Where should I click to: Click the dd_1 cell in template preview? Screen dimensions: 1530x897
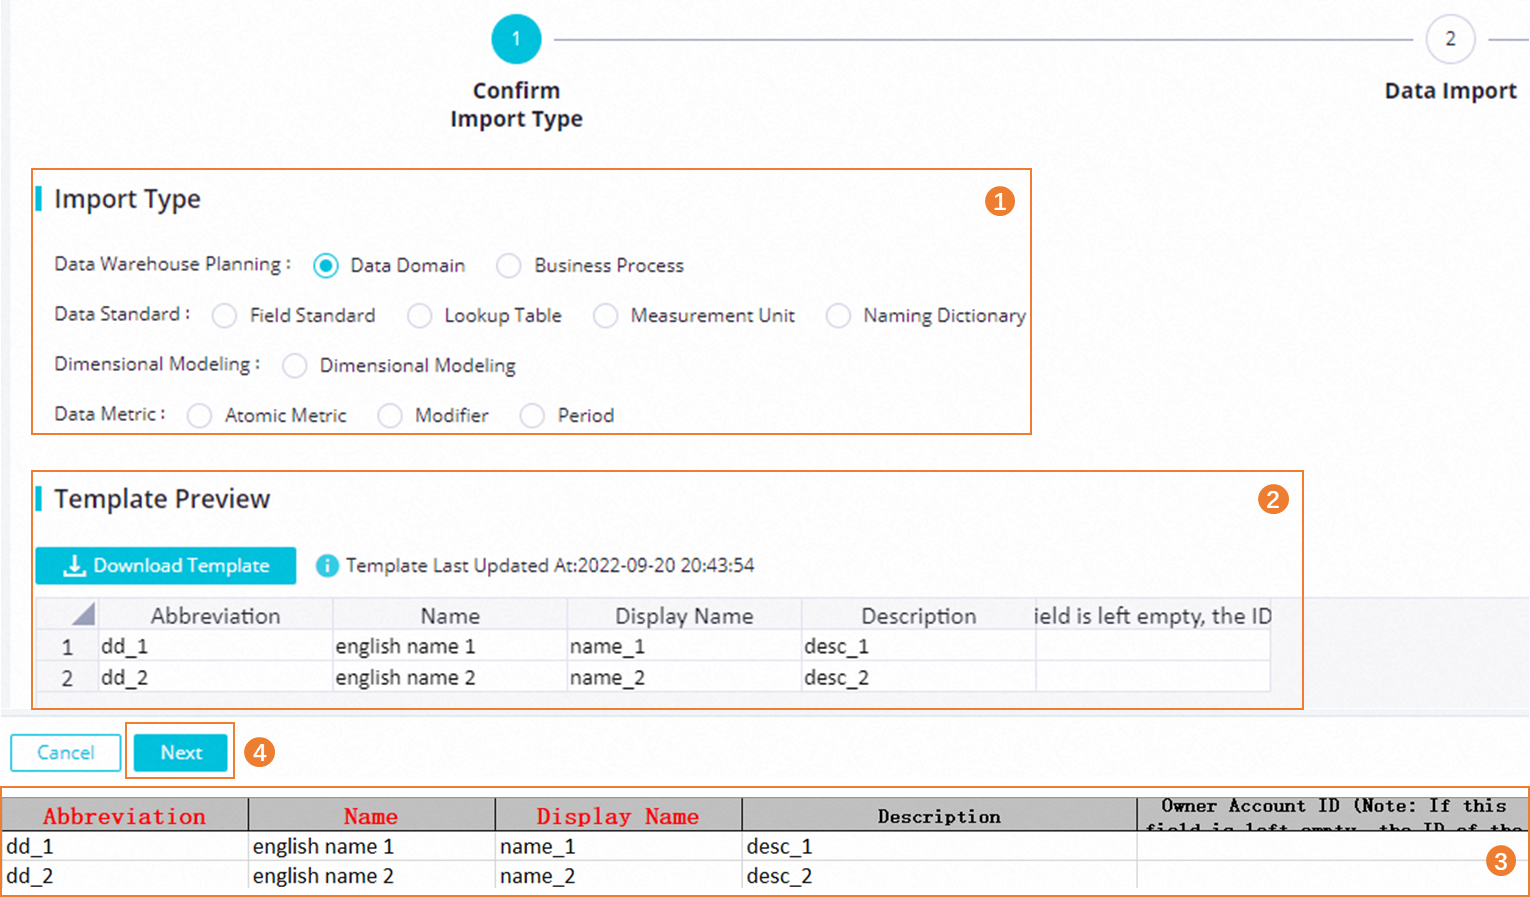(215, 646)
